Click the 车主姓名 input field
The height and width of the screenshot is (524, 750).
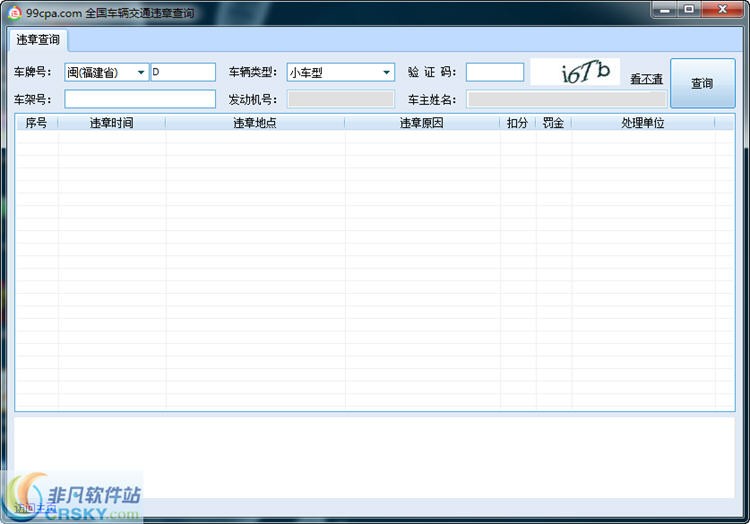tap(566, 99)
